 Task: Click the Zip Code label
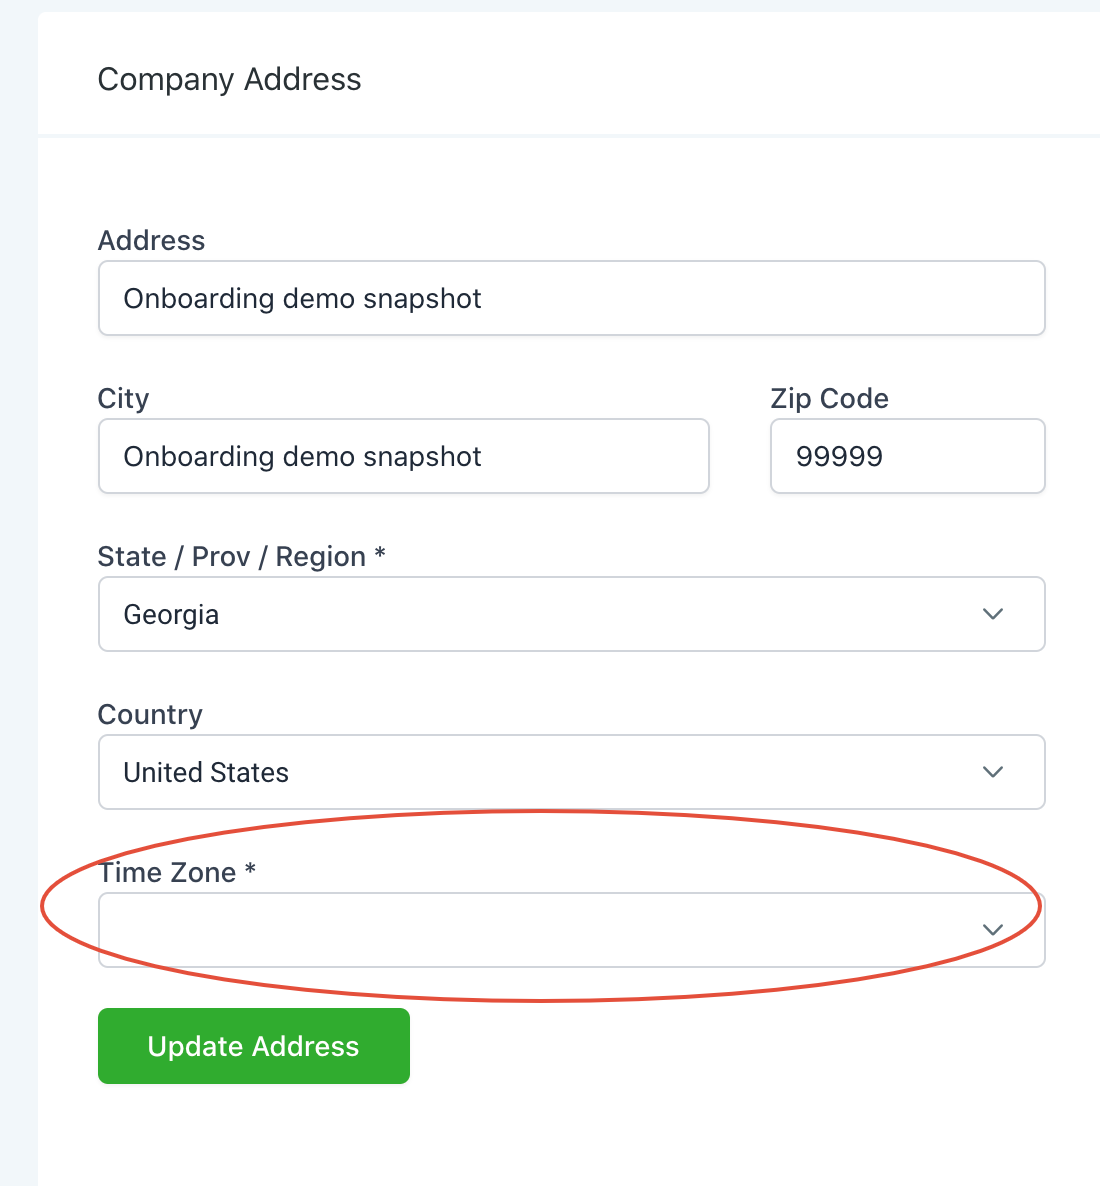(829, 398)
